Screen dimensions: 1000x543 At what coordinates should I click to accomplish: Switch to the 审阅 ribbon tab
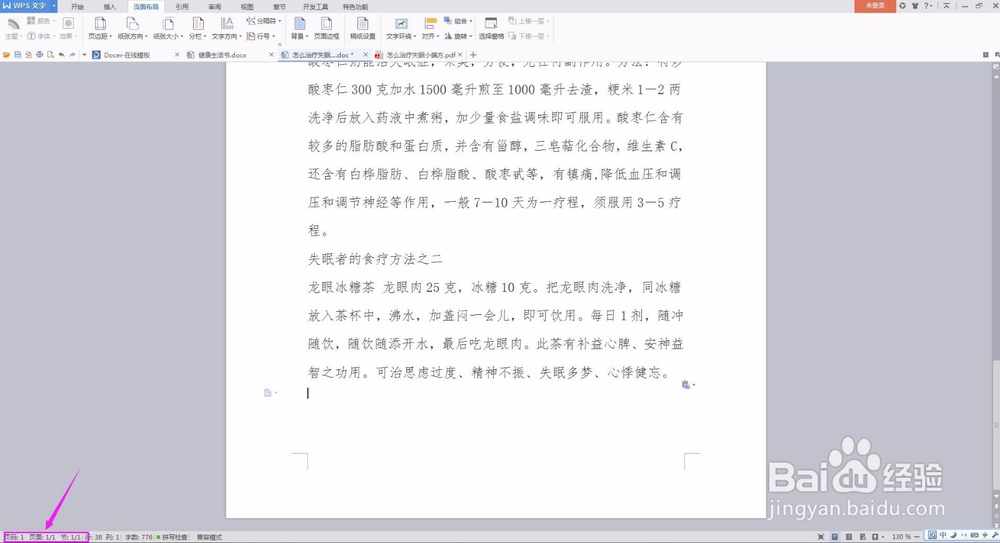click(214, 6)
